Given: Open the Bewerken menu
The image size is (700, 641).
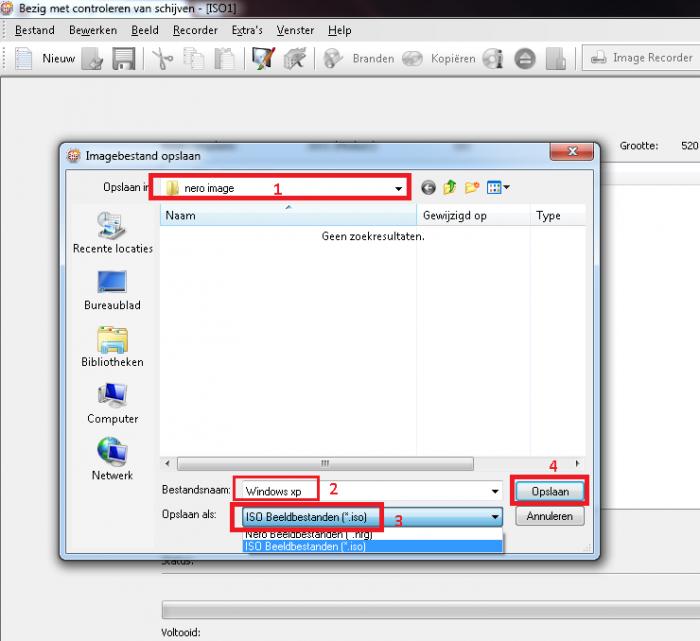Looking at the screenshot, I should point(93,30).
